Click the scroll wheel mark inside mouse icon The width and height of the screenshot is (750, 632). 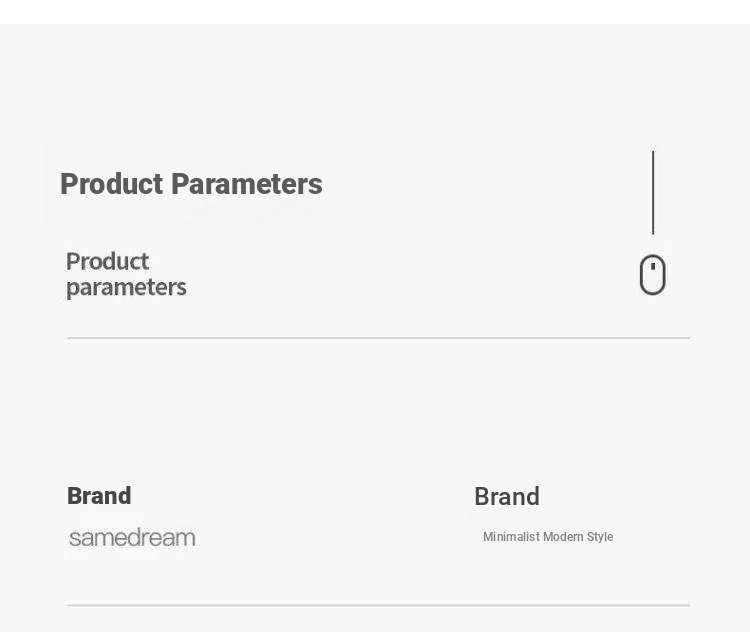(653, 266)
